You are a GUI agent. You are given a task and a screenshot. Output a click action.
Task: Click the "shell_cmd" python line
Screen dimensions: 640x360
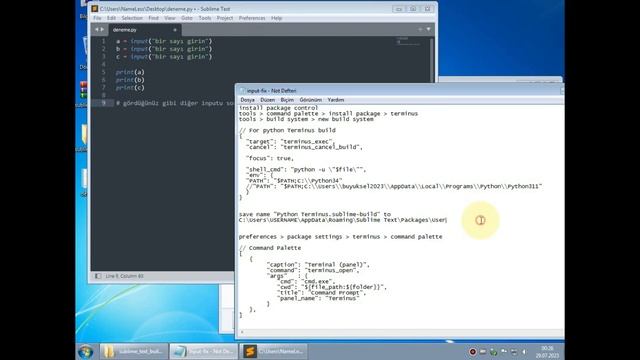[x=306, y=169]
